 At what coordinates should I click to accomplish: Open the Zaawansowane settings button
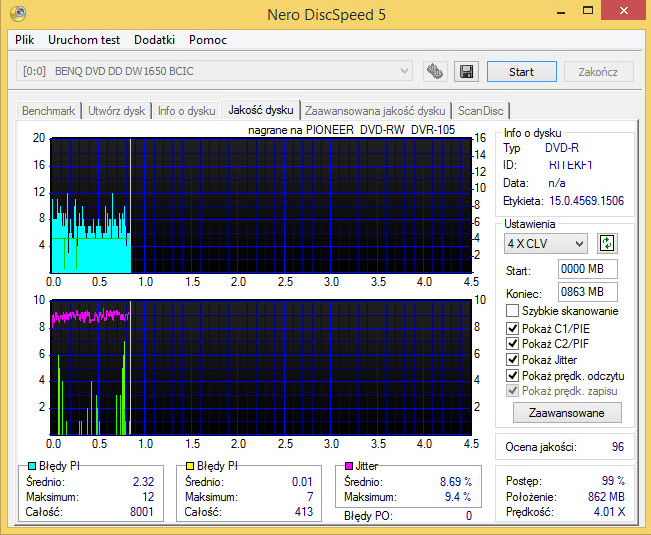[x=567, y=413]
